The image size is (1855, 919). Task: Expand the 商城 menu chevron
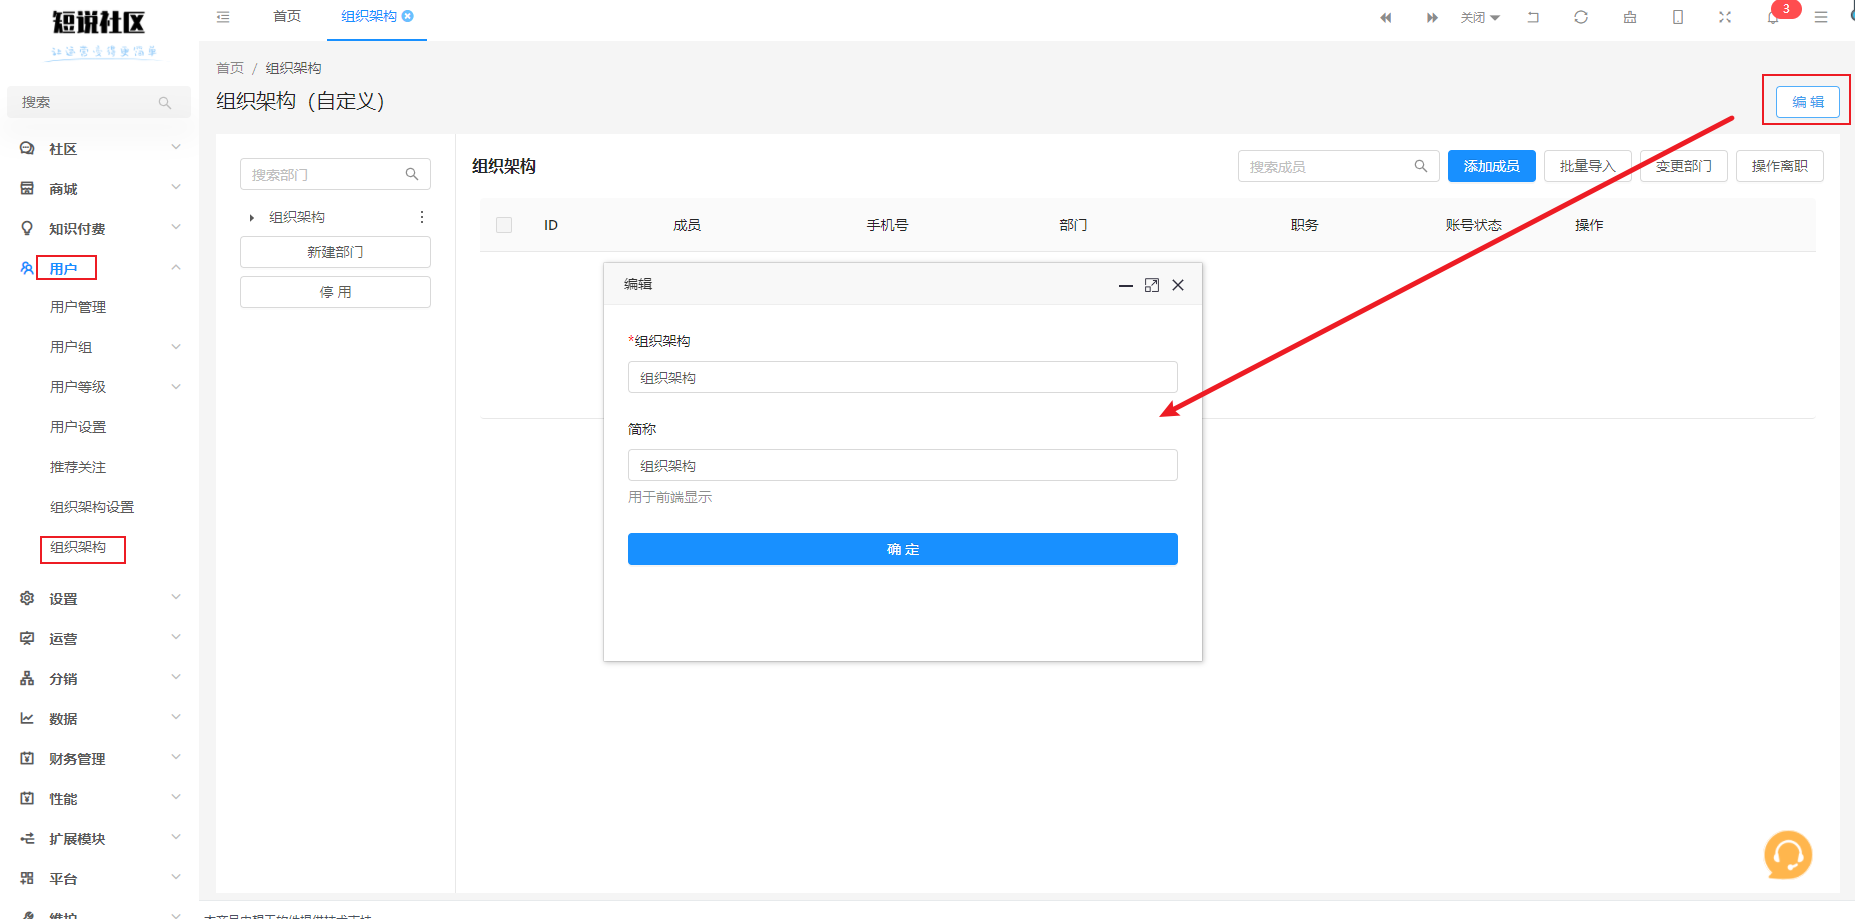tap(176, 187)
